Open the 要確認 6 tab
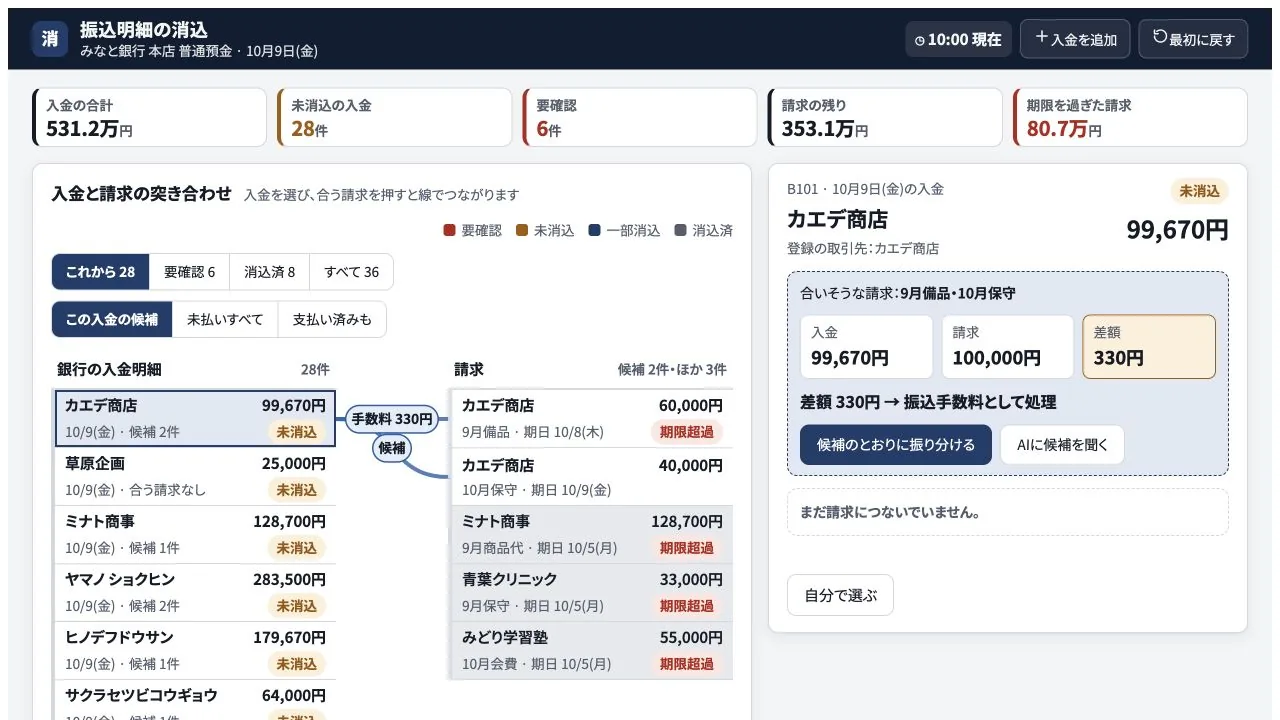The width and height of the screenshot is (1280, 720). pyautogui.click(x=189, y=272)
